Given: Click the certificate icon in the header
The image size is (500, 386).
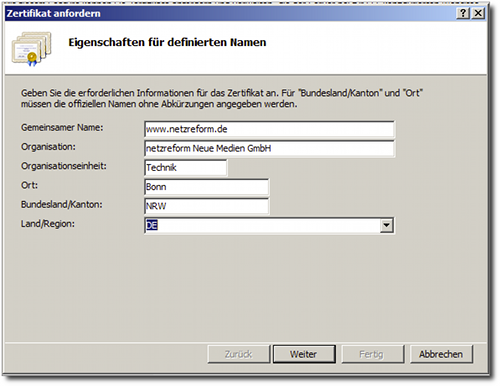Looking at the screenshot, I should 32,49.
